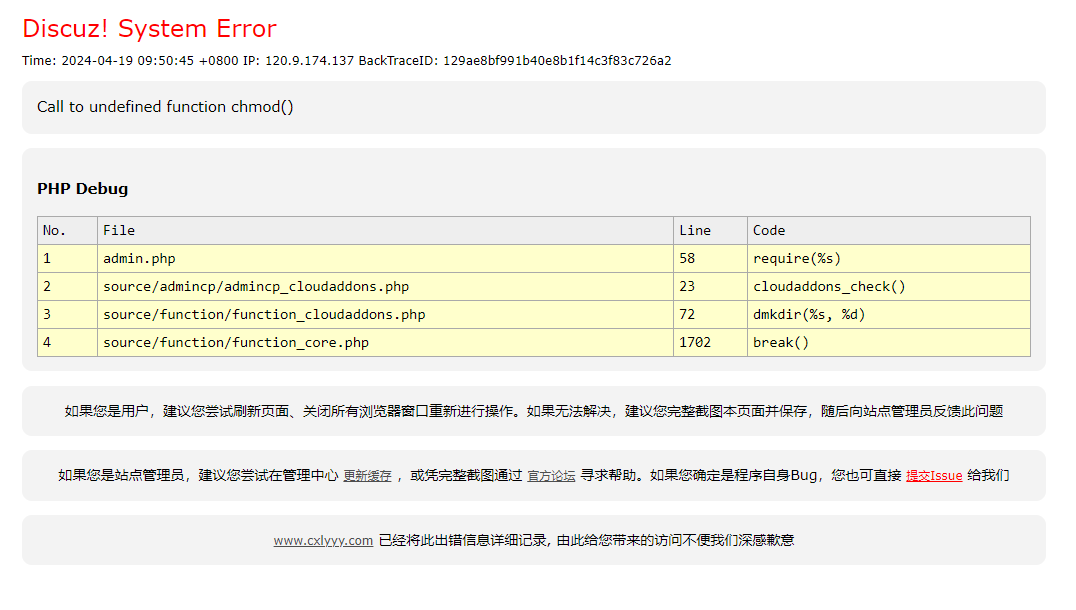The height and width of the screenshot is (610, 1076).
Task: Click the 'File' column header
Action: point(118,231)
